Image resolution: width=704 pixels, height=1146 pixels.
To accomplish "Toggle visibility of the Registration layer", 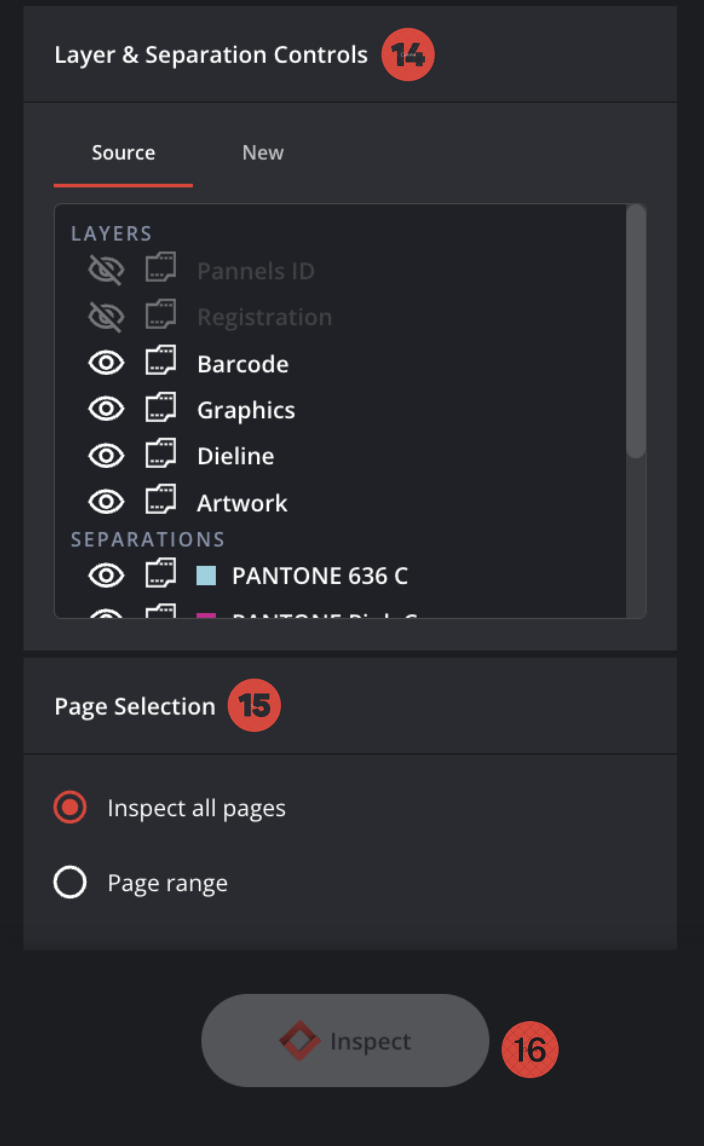I will pos(105,316).
